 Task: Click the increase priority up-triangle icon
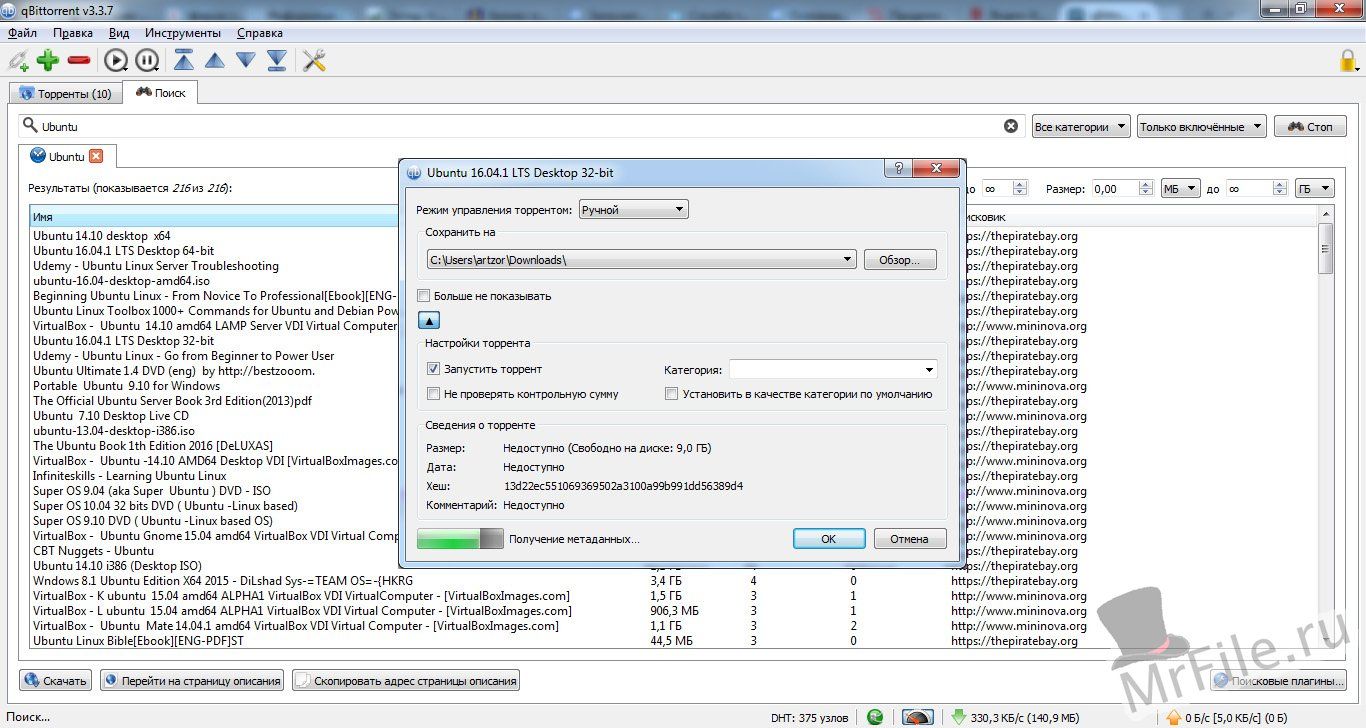click(215, 61)
